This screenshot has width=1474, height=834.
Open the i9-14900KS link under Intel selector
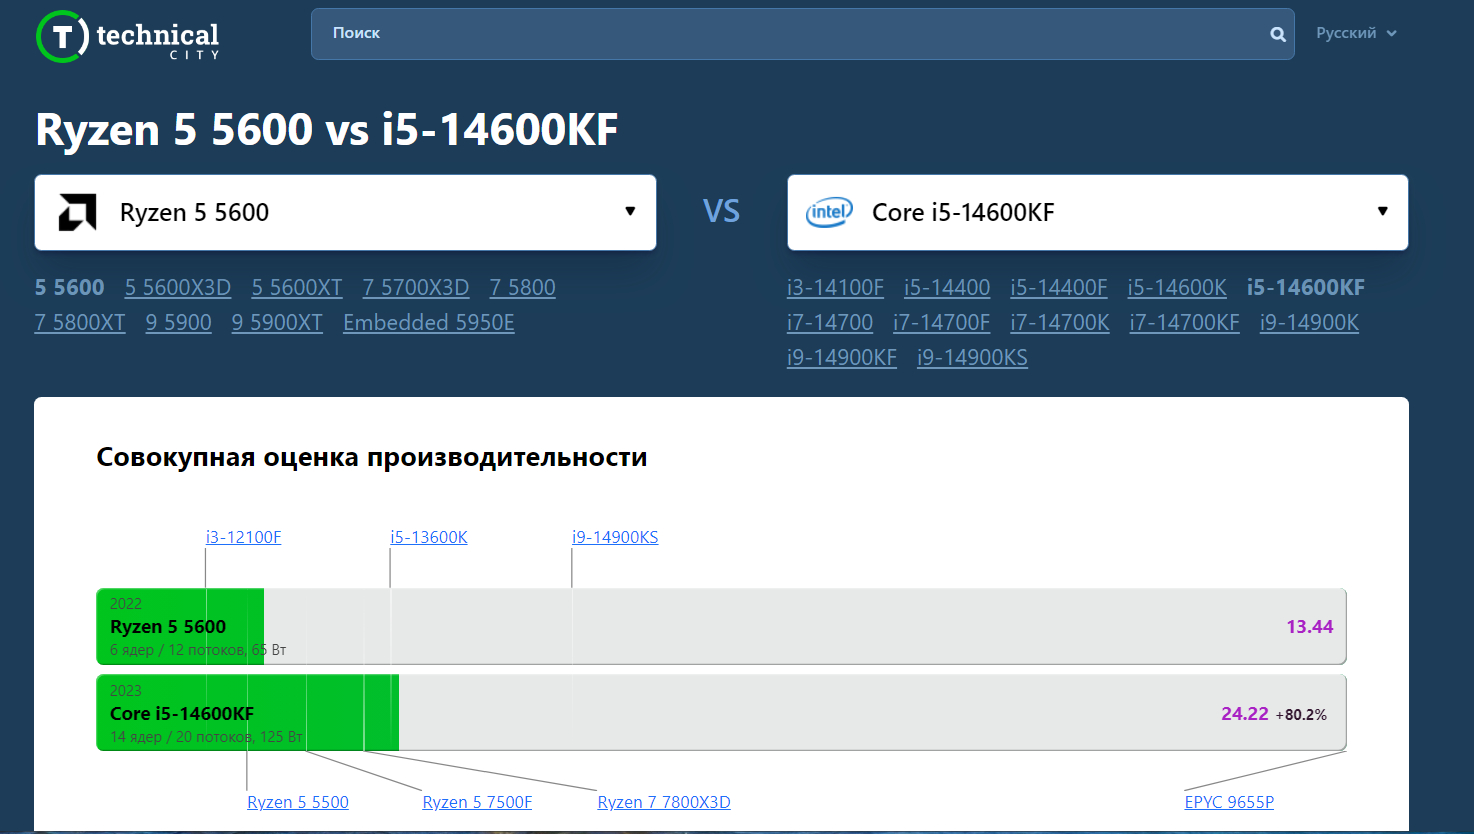972,358
